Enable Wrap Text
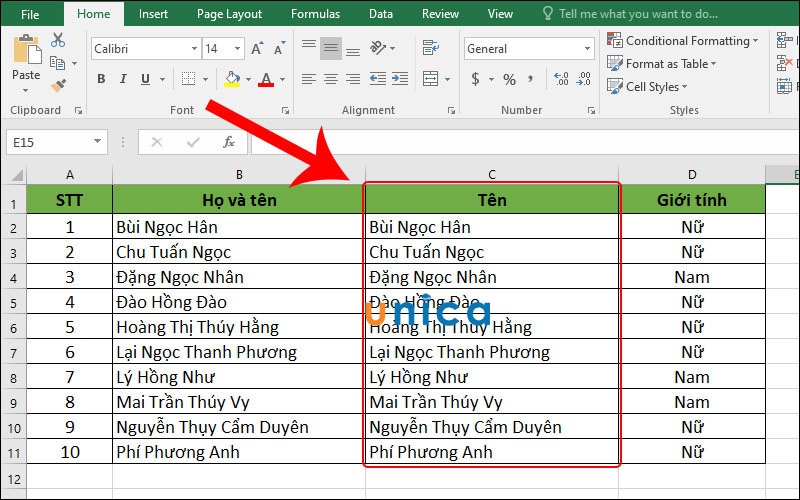The width and height of the screenshot is (800, 500). 431,48
